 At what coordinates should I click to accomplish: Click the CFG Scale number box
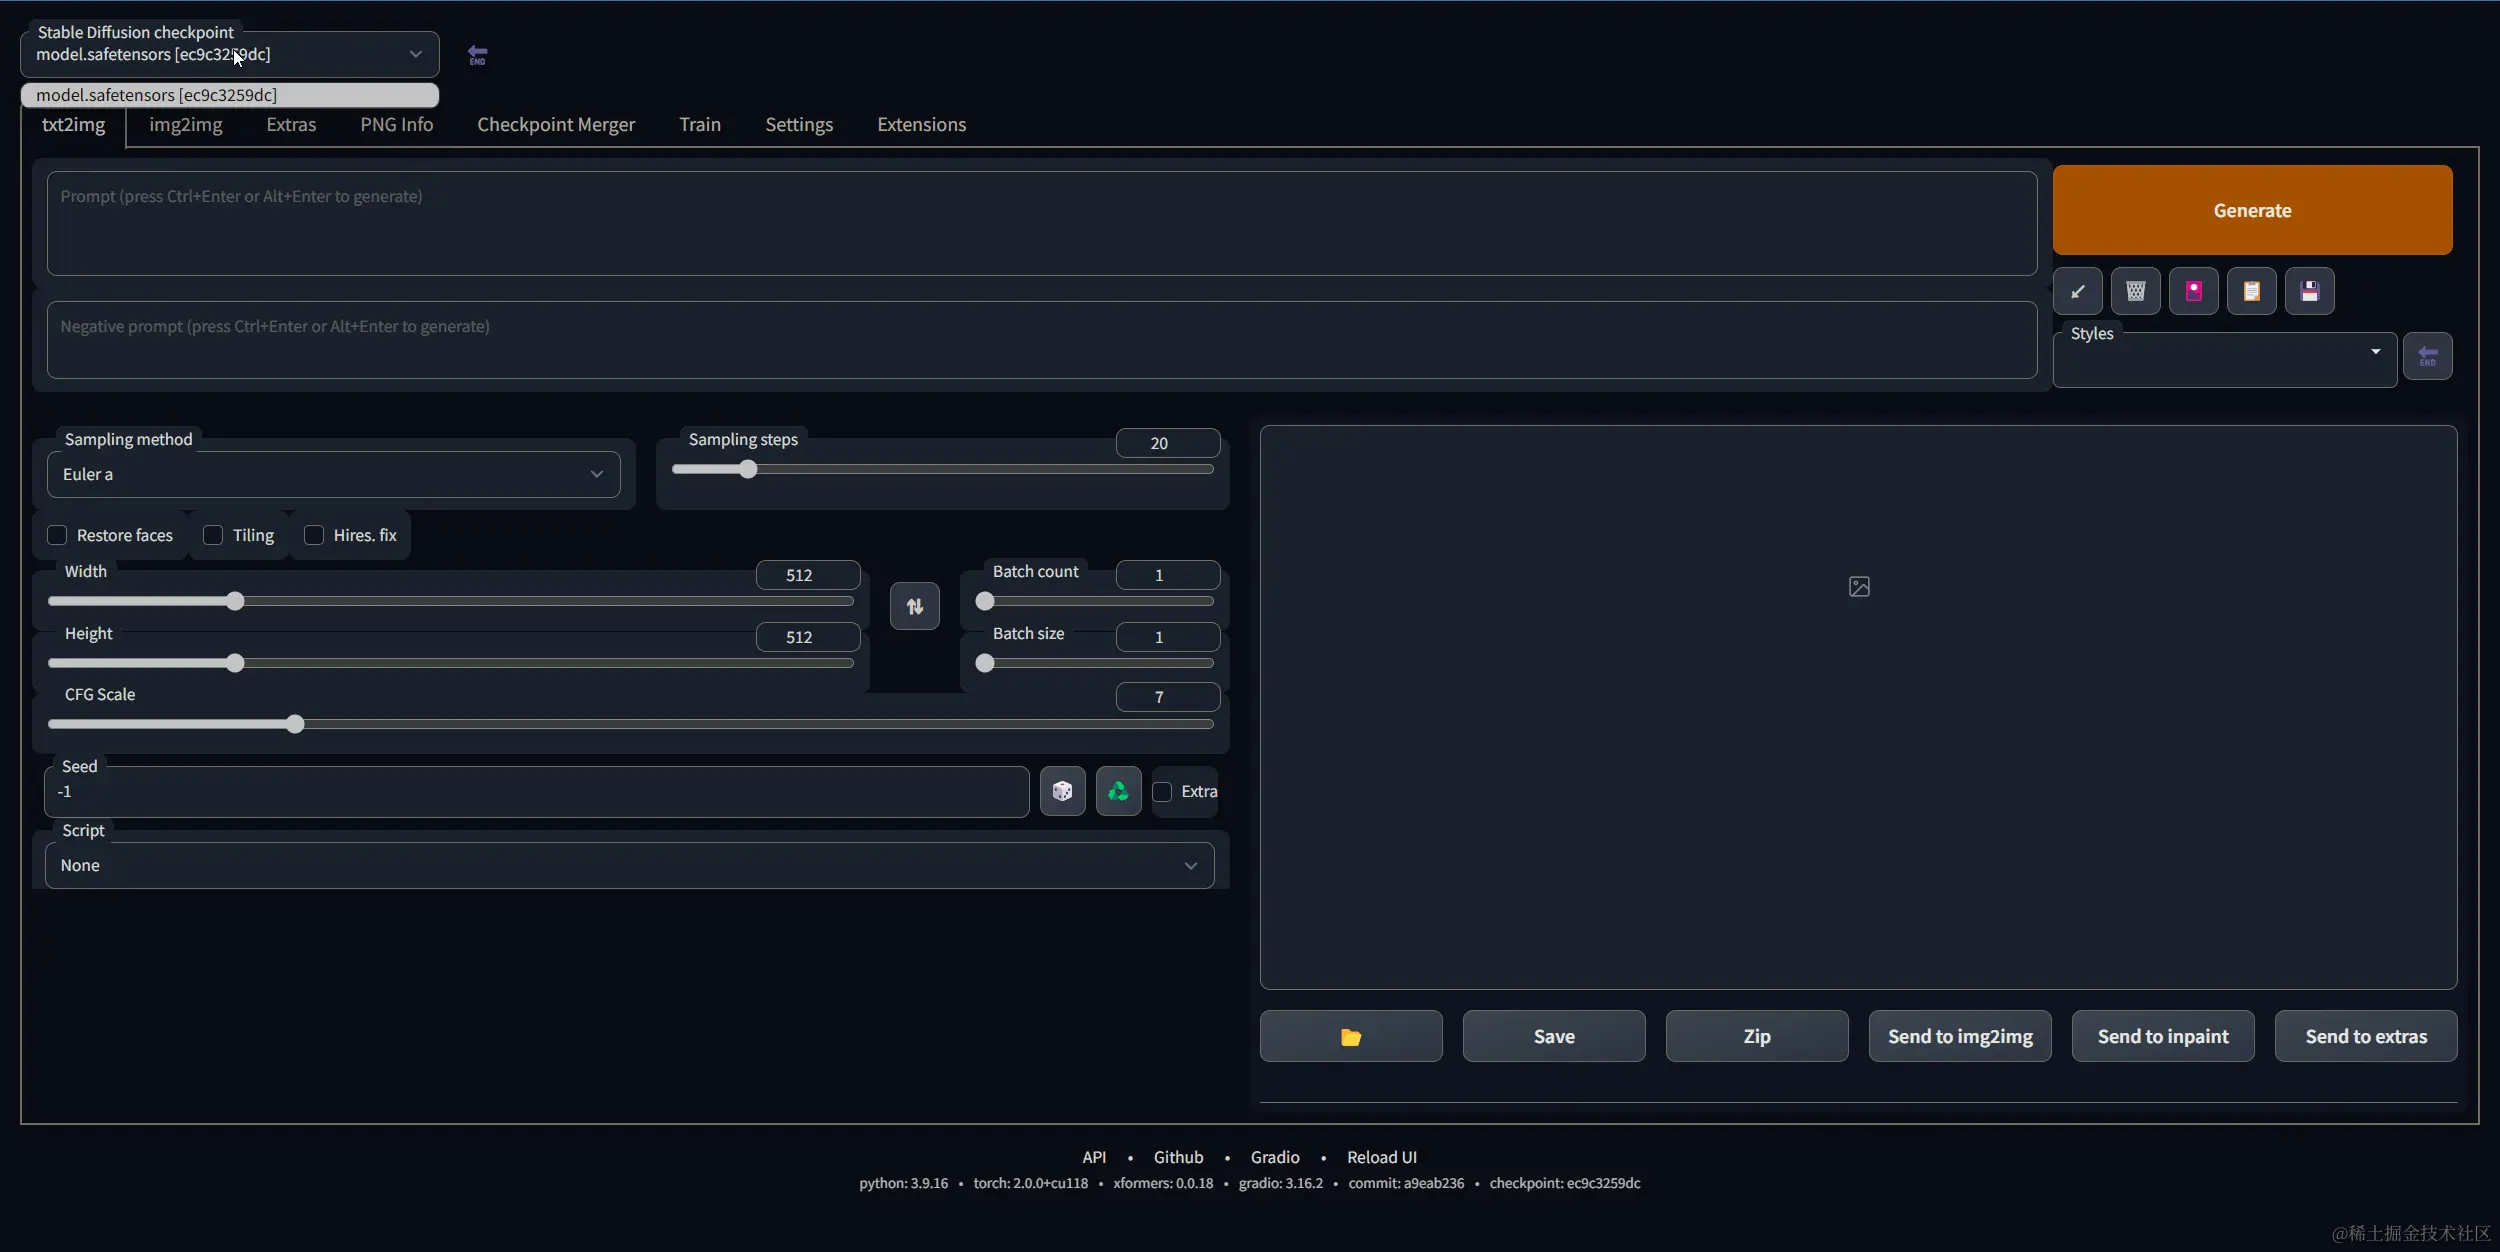(x=1168, y=697)
